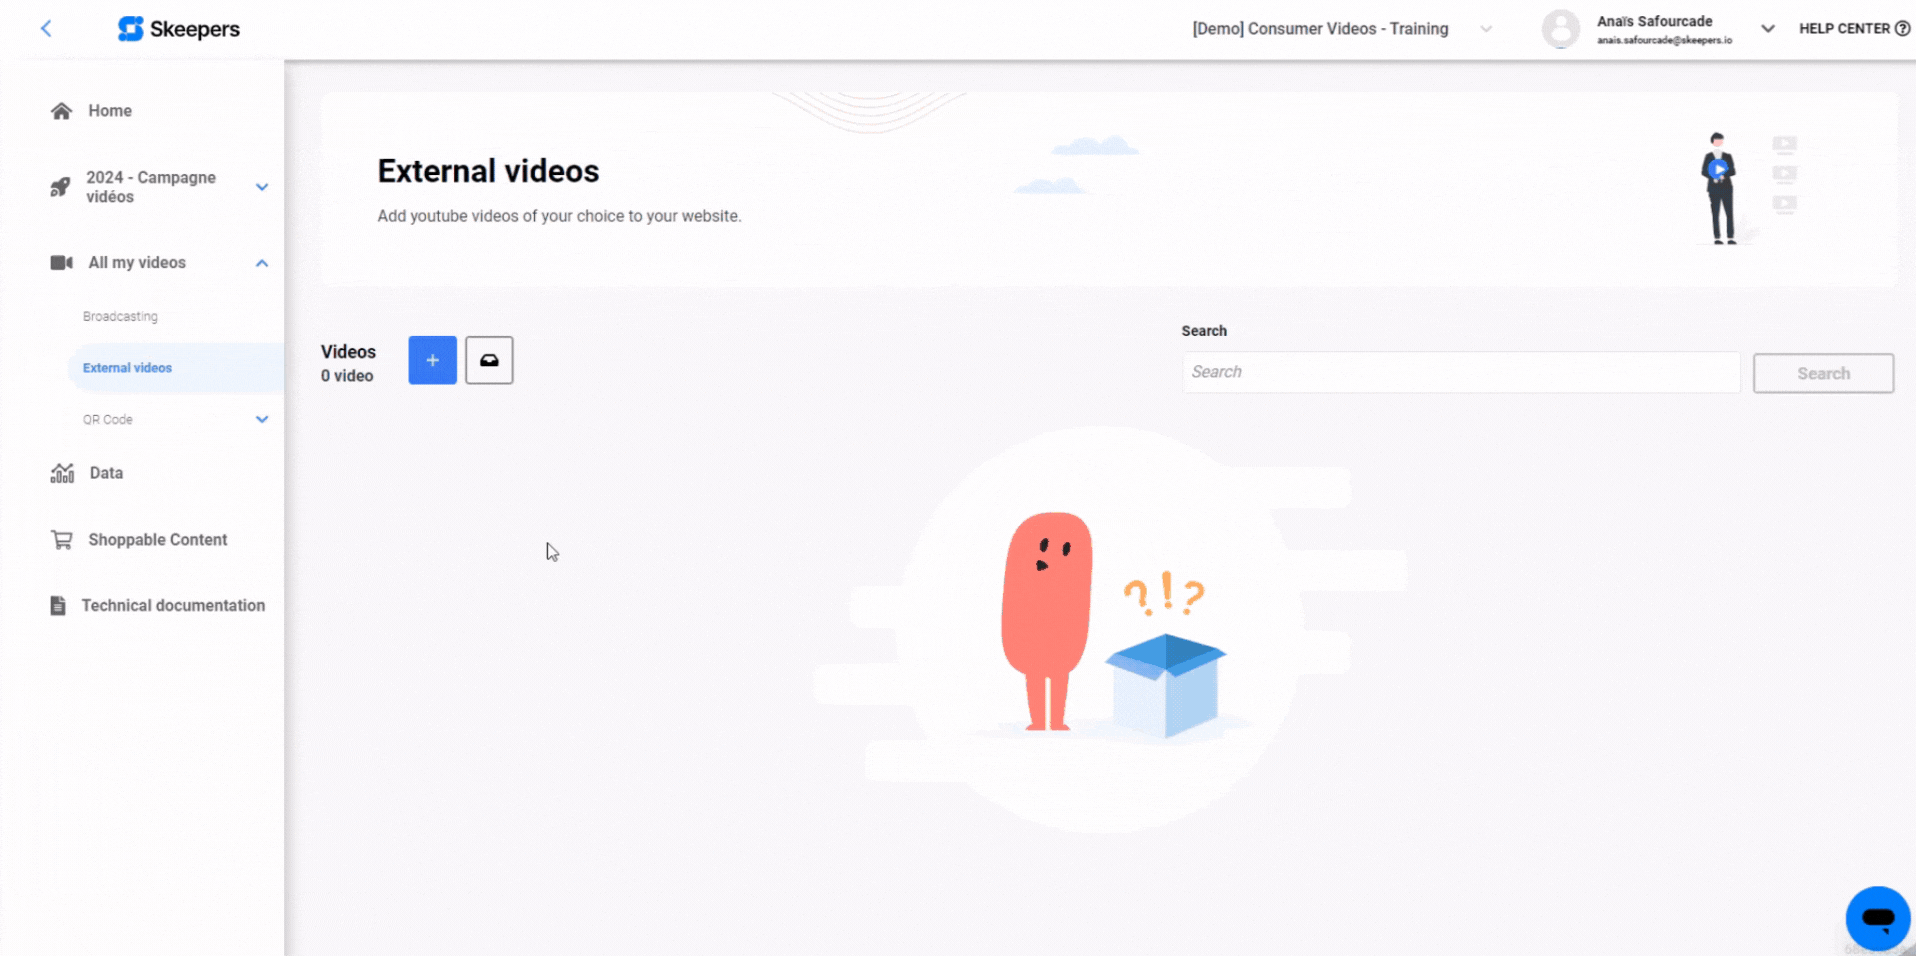Select the Home icon in the sidebar
Image resolution: width=1916 pixels, height=956 pixels.
[x=61, y=110]
